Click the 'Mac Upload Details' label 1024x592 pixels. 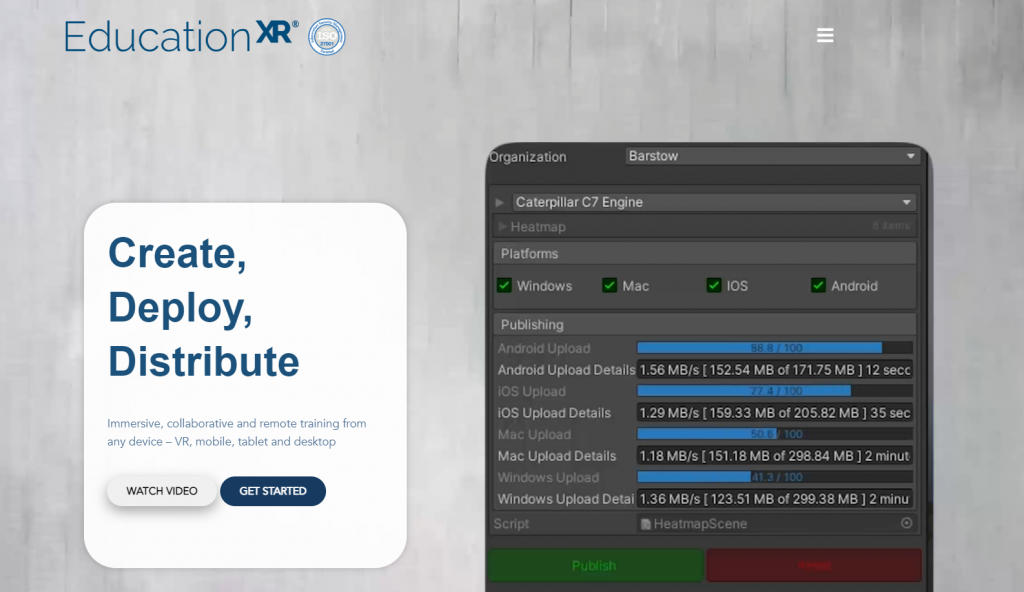tap(557, 456)
